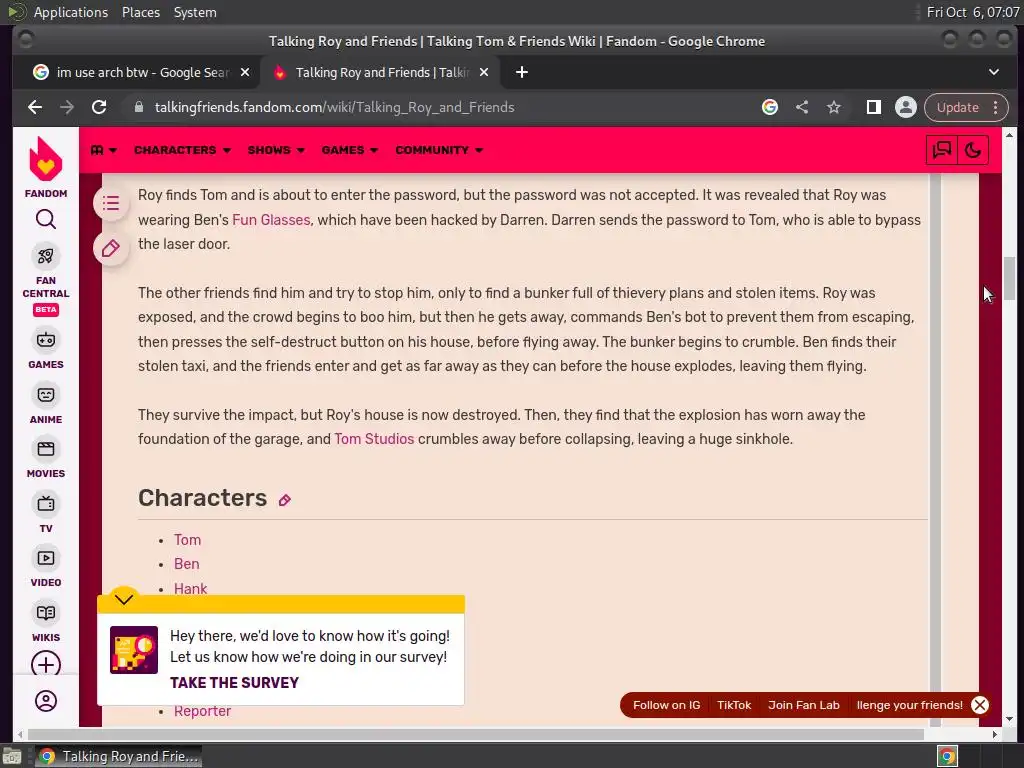Click the vertical page scrollbar thumb

[x=1010, y=277]
